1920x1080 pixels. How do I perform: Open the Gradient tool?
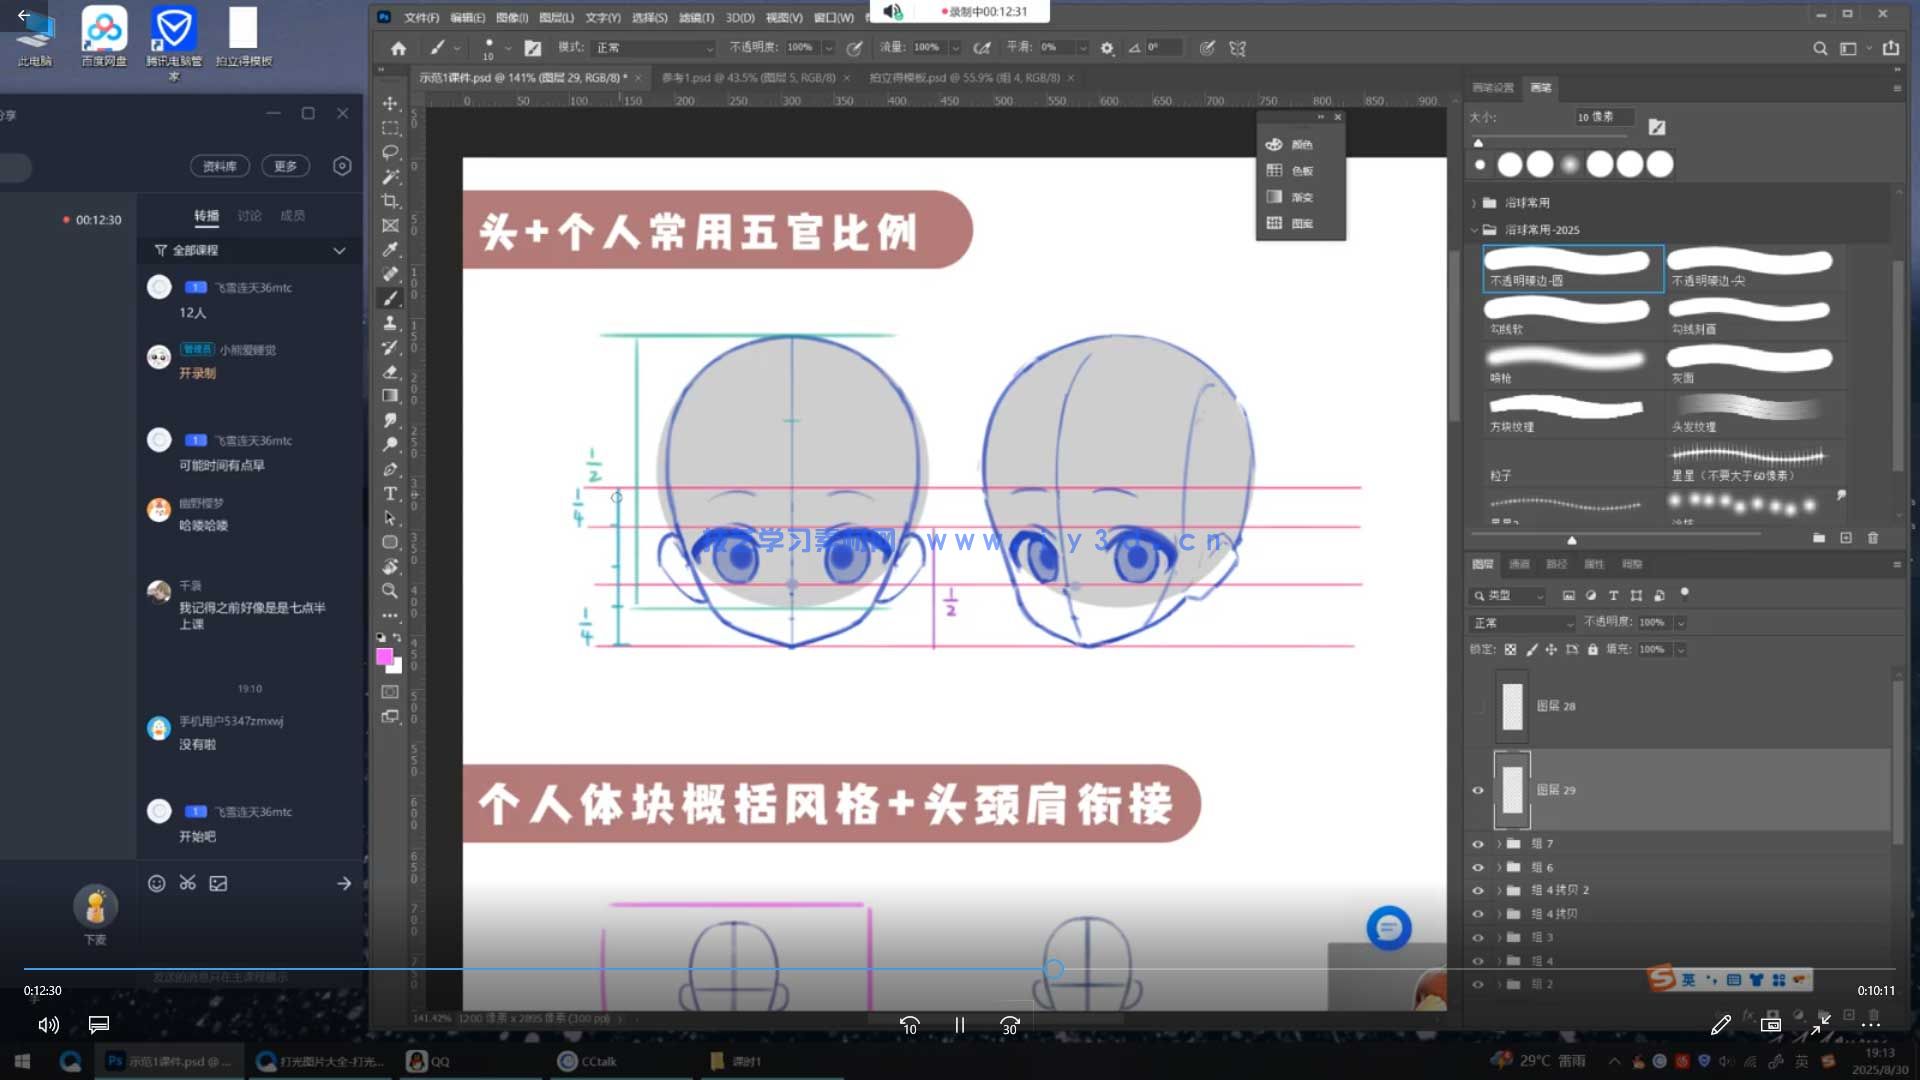(x=390, y=395)
